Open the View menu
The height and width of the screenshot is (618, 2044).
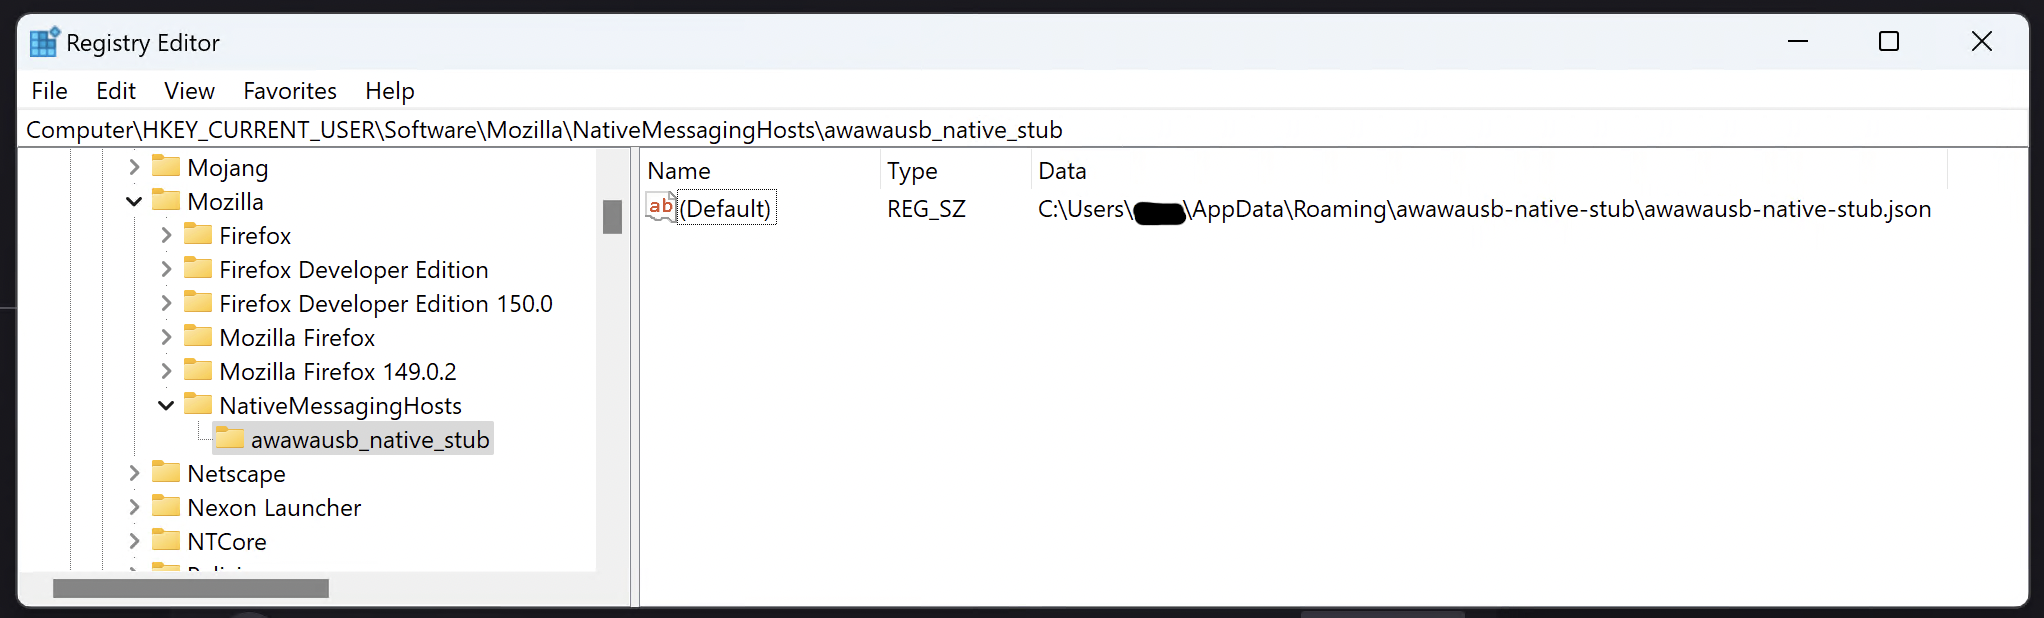point(189,91)
